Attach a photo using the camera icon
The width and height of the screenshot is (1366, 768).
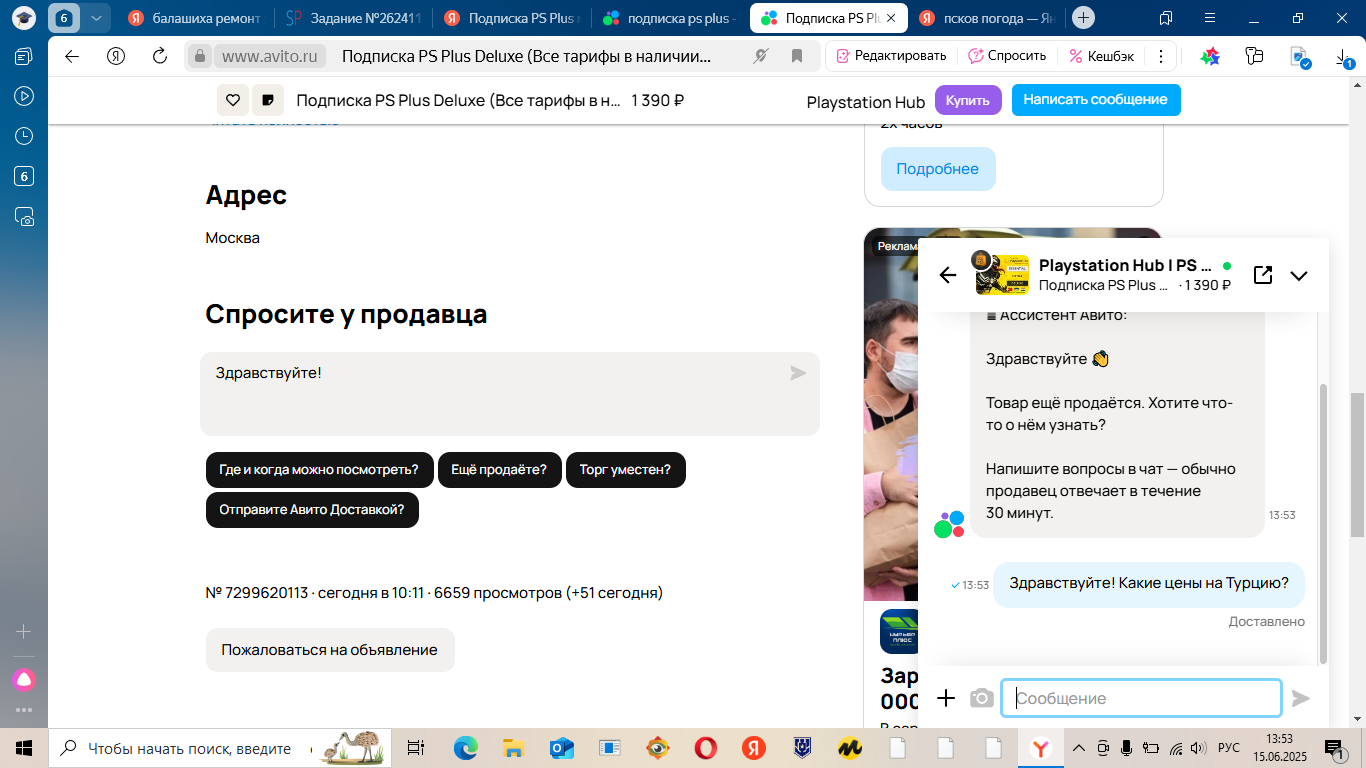[982, 698]
